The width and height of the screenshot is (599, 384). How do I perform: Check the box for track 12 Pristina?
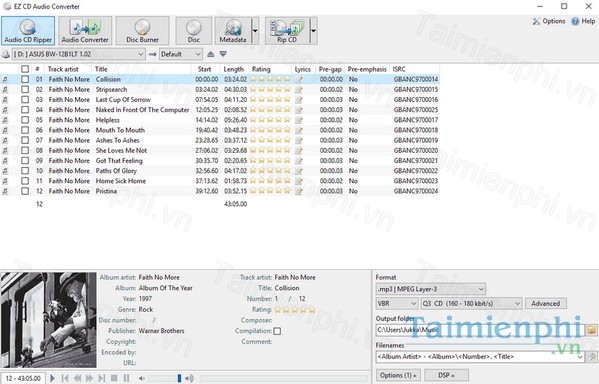(25, 191)
